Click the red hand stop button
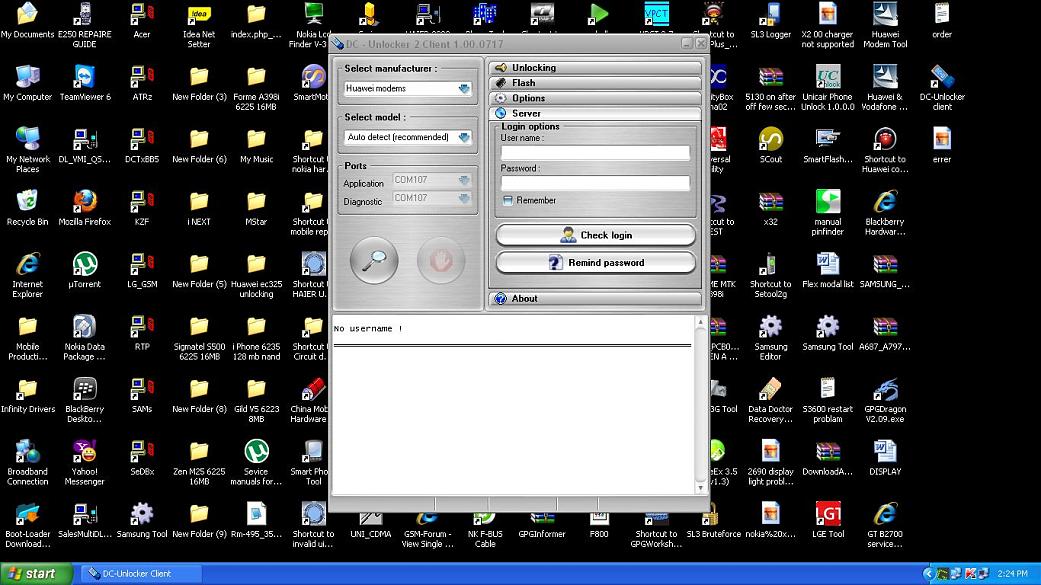This screenshot has height=585, width=1041. tap(441, 261)
